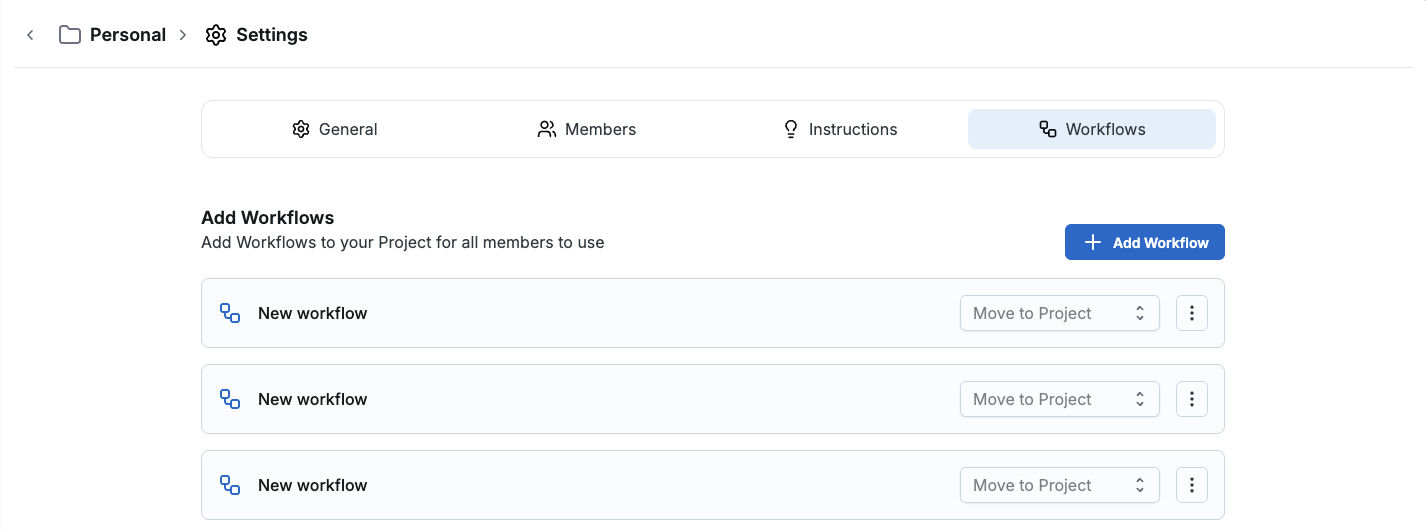Select the first New workflow row

coord(600,313)
